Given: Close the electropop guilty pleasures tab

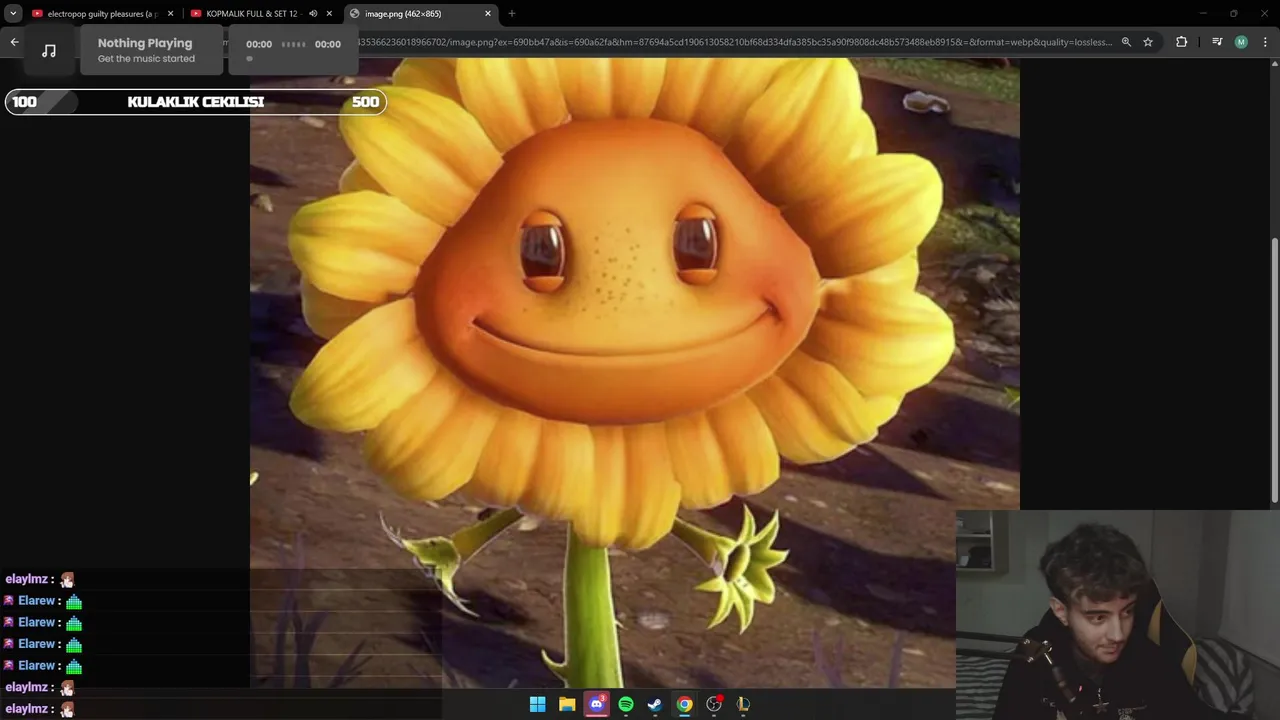Looking at the screenshot, I should pyautogui.click(x=170, y=14).
